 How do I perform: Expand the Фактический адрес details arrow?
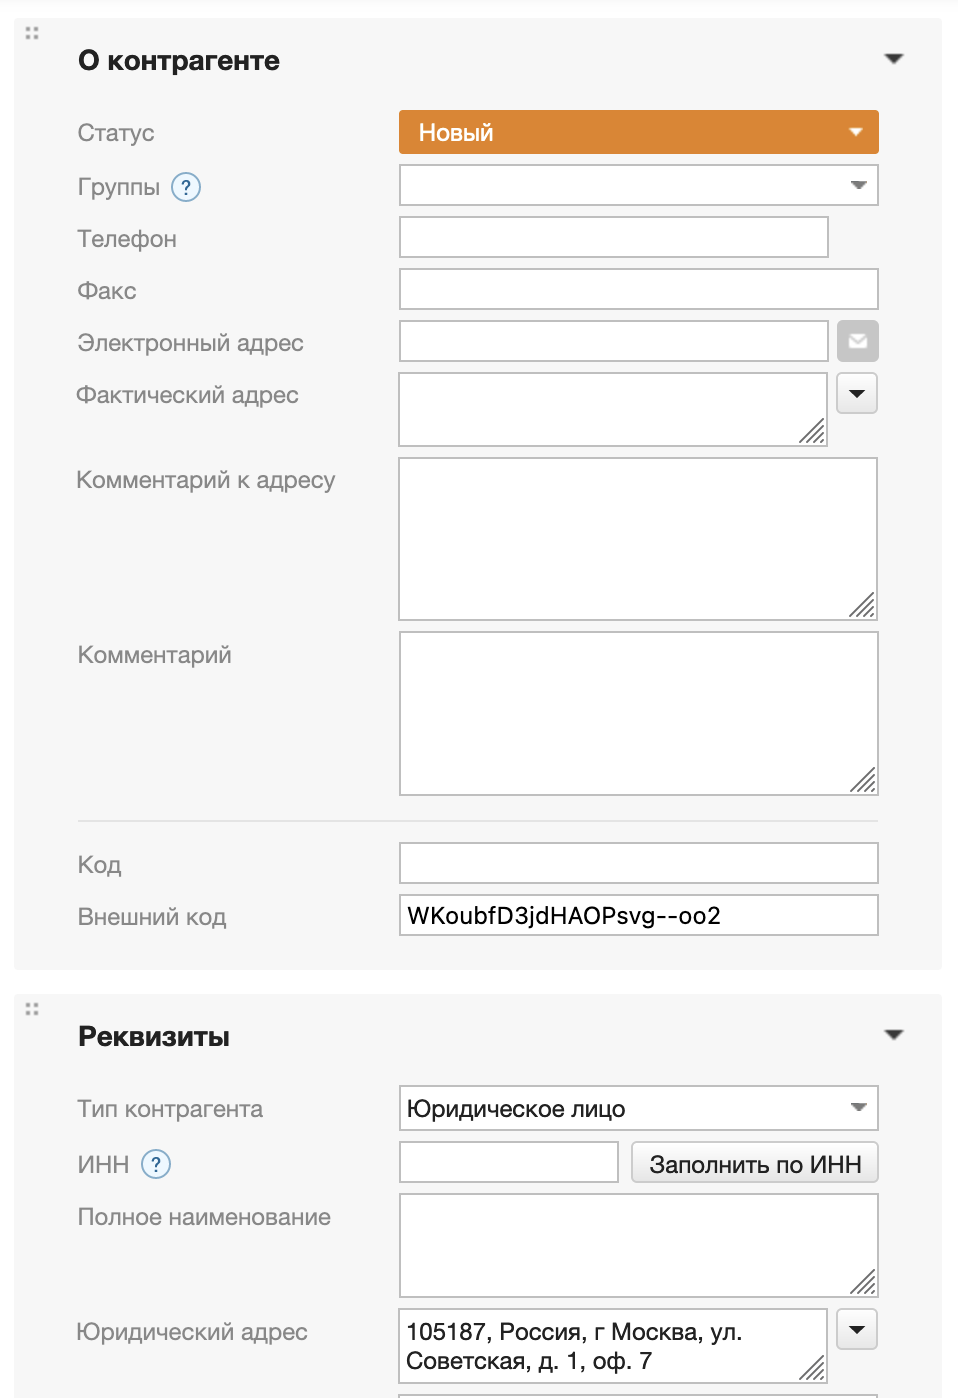pos(857,394)
